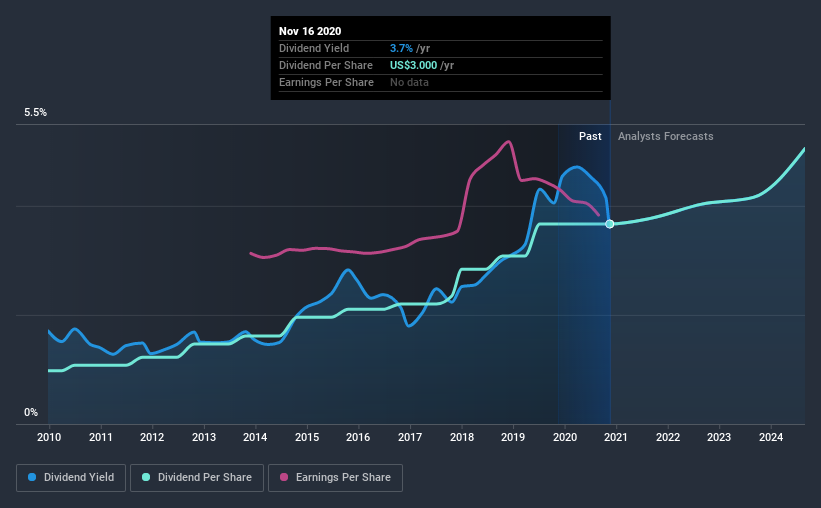The image size is (821, 508).
Task: Click the Dividend Per Share row label in tooltip
Action: [326, 65]
